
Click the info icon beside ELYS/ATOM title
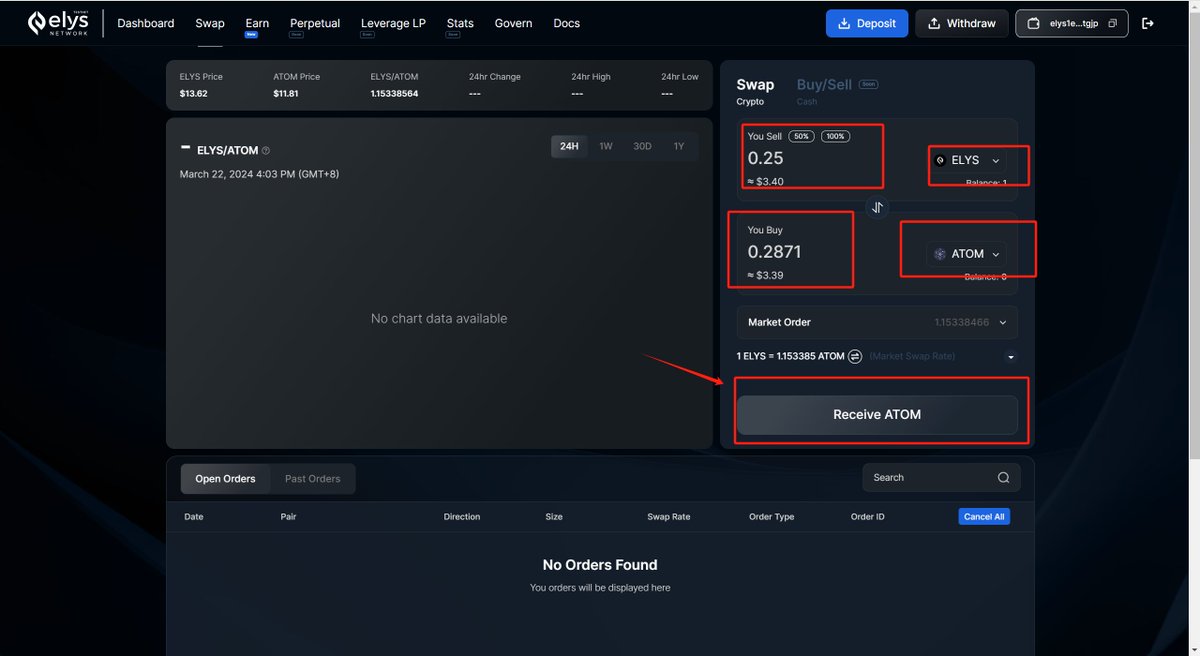tap(265, 151)
